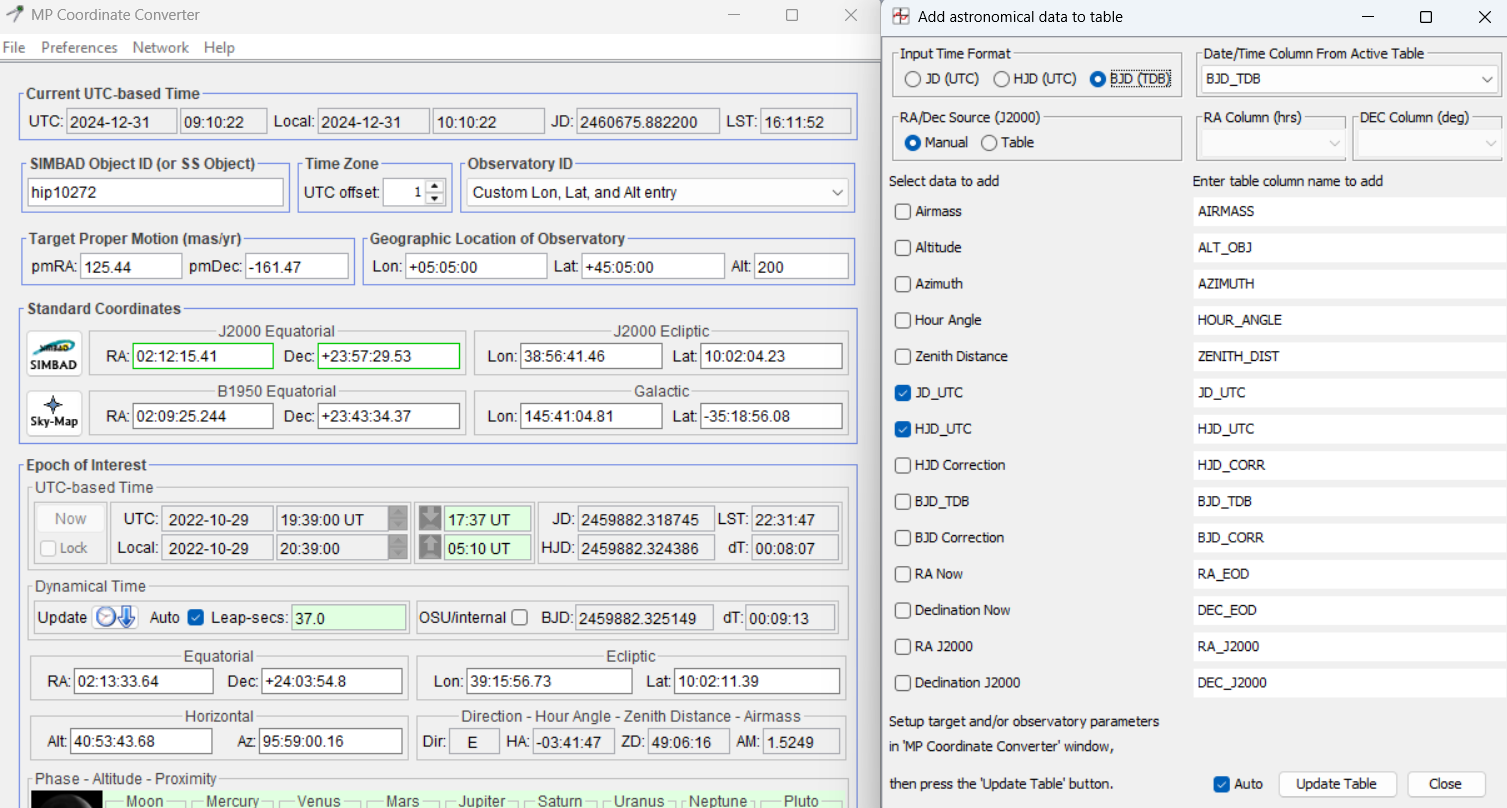This screenshot has height=808, width=1507.
Task: Enable the Airmass checkbox
Action: point(903,212)
